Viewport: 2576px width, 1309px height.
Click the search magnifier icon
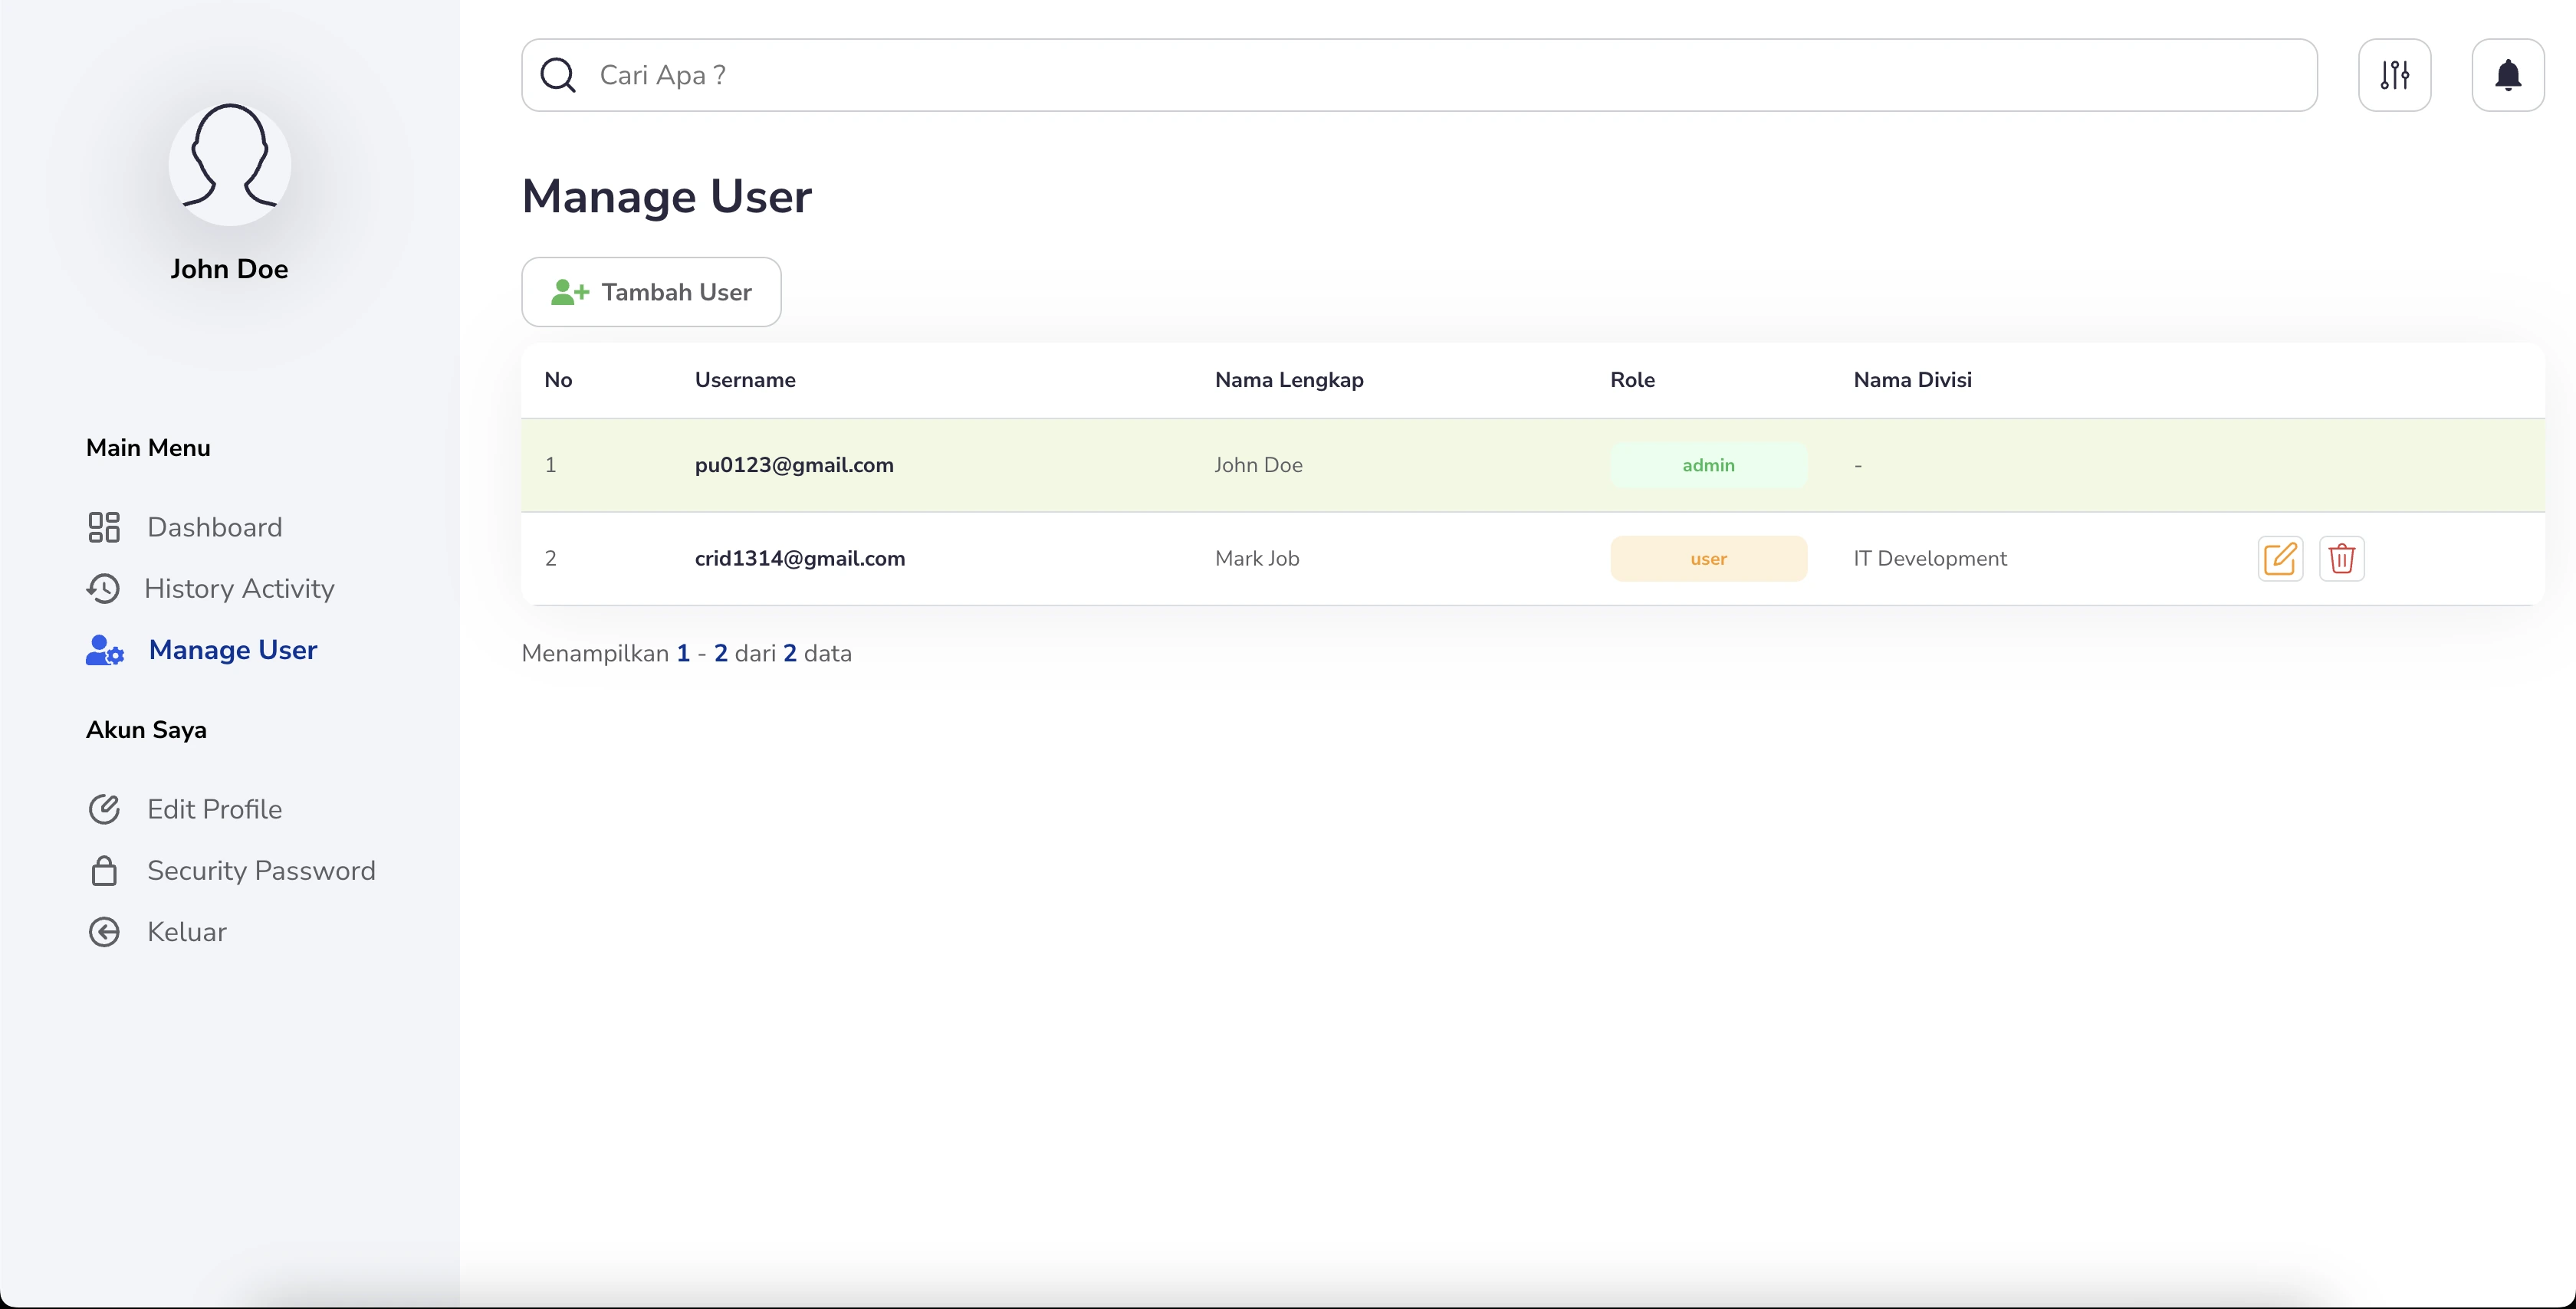558,75
